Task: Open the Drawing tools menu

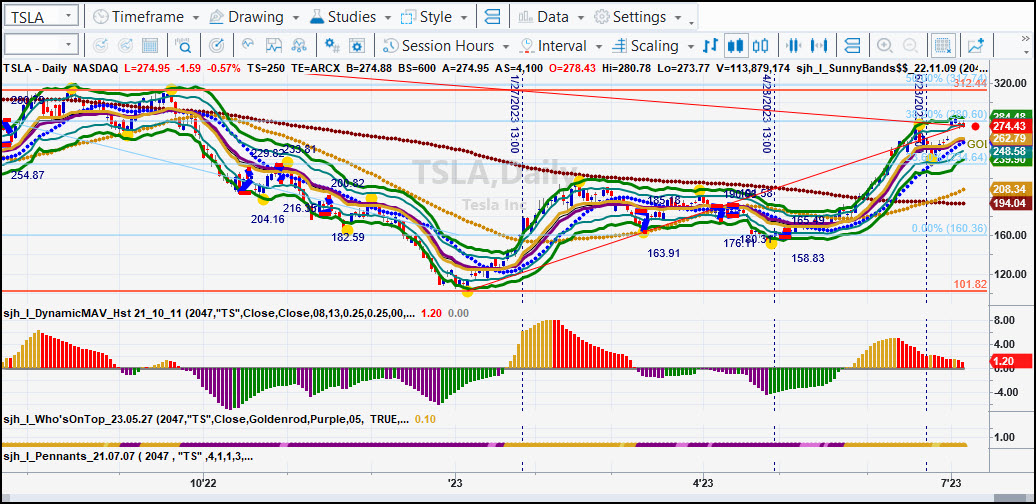Action: 254,17
